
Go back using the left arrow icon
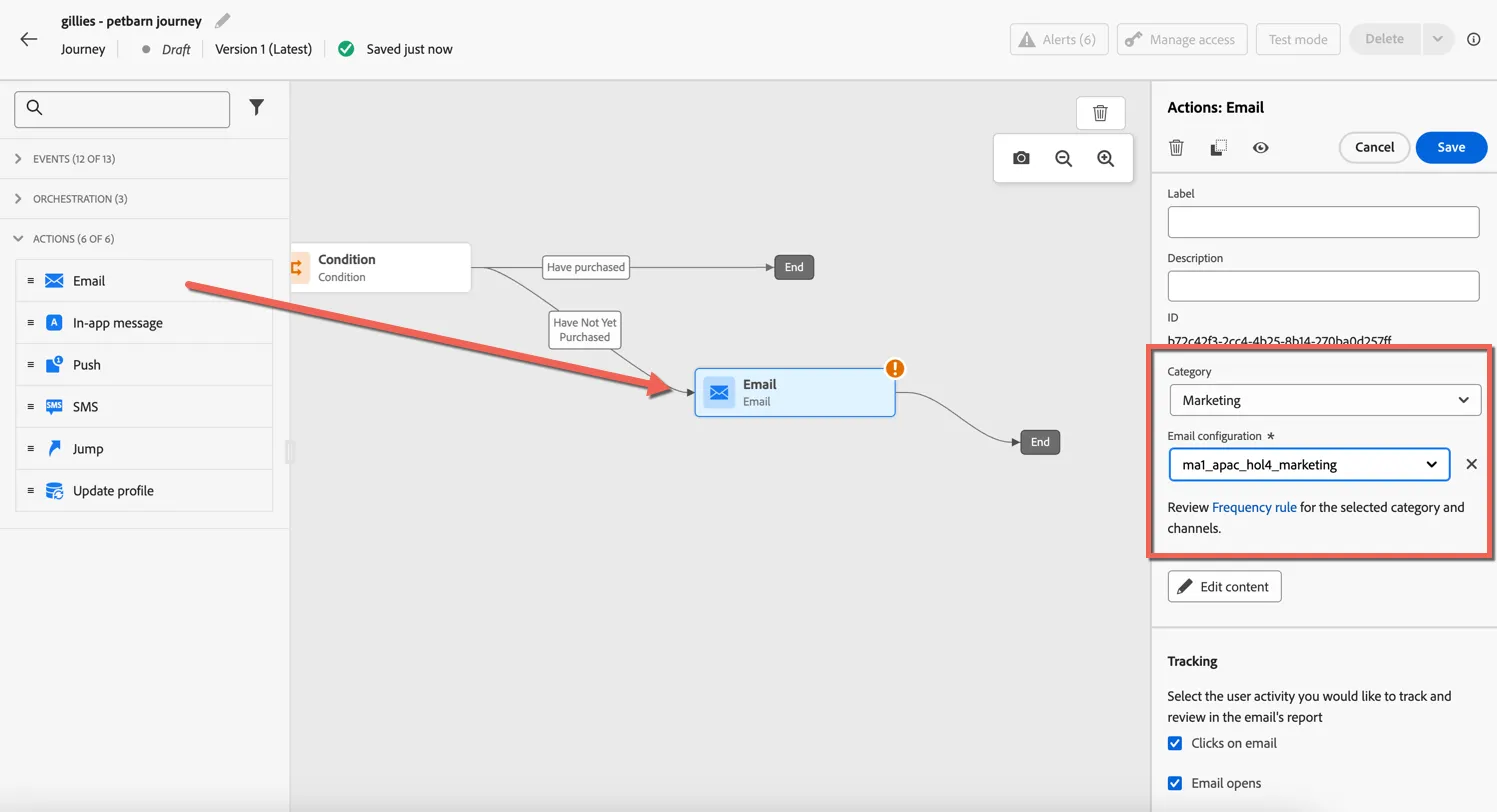(28, 40)
